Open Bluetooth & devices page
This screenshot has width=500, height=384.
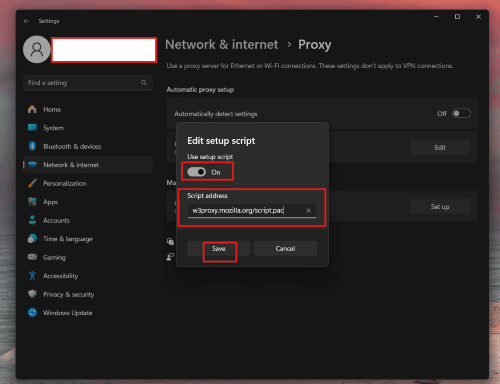click(x=88, y=146)
